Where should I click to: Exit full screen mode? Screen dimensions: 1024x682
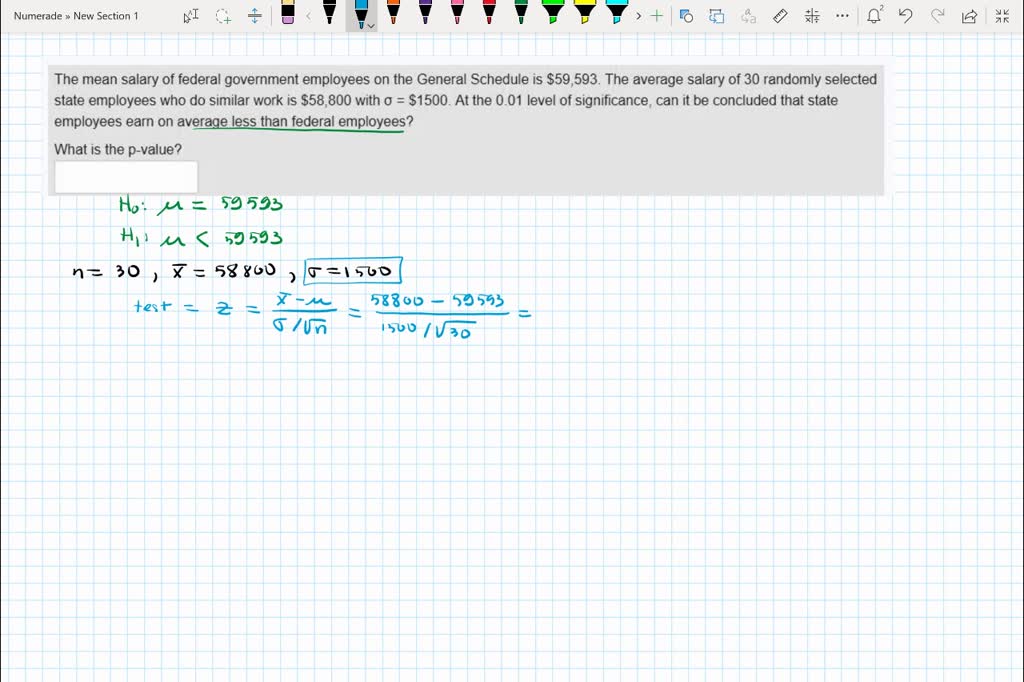[1002, 16]
